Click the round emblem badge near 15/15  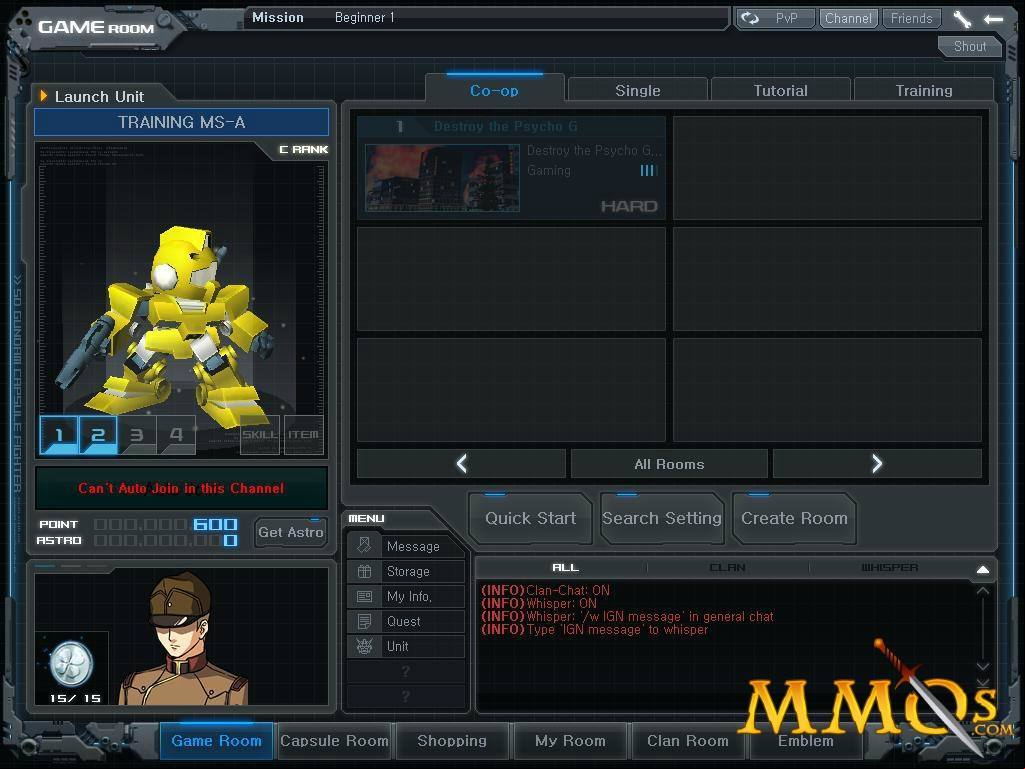pyautogui.click(x=71, y=664)
